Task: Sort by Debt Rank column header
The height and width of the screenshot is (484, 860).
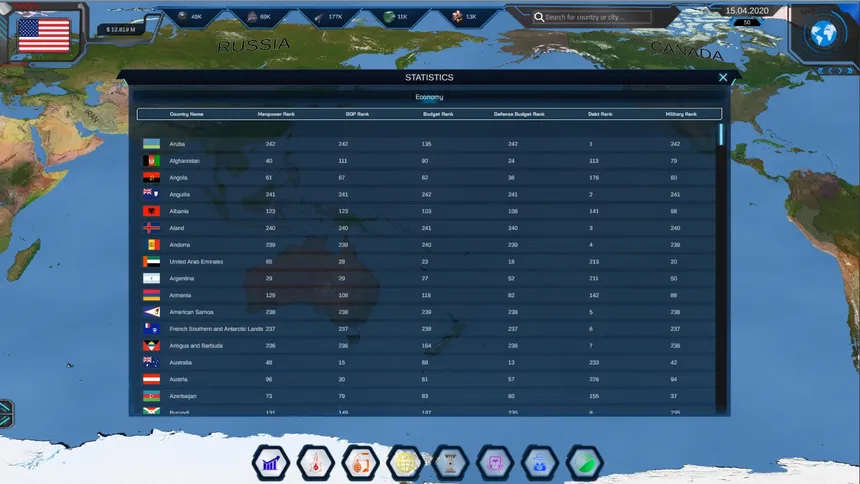Action: coord(600,114)
